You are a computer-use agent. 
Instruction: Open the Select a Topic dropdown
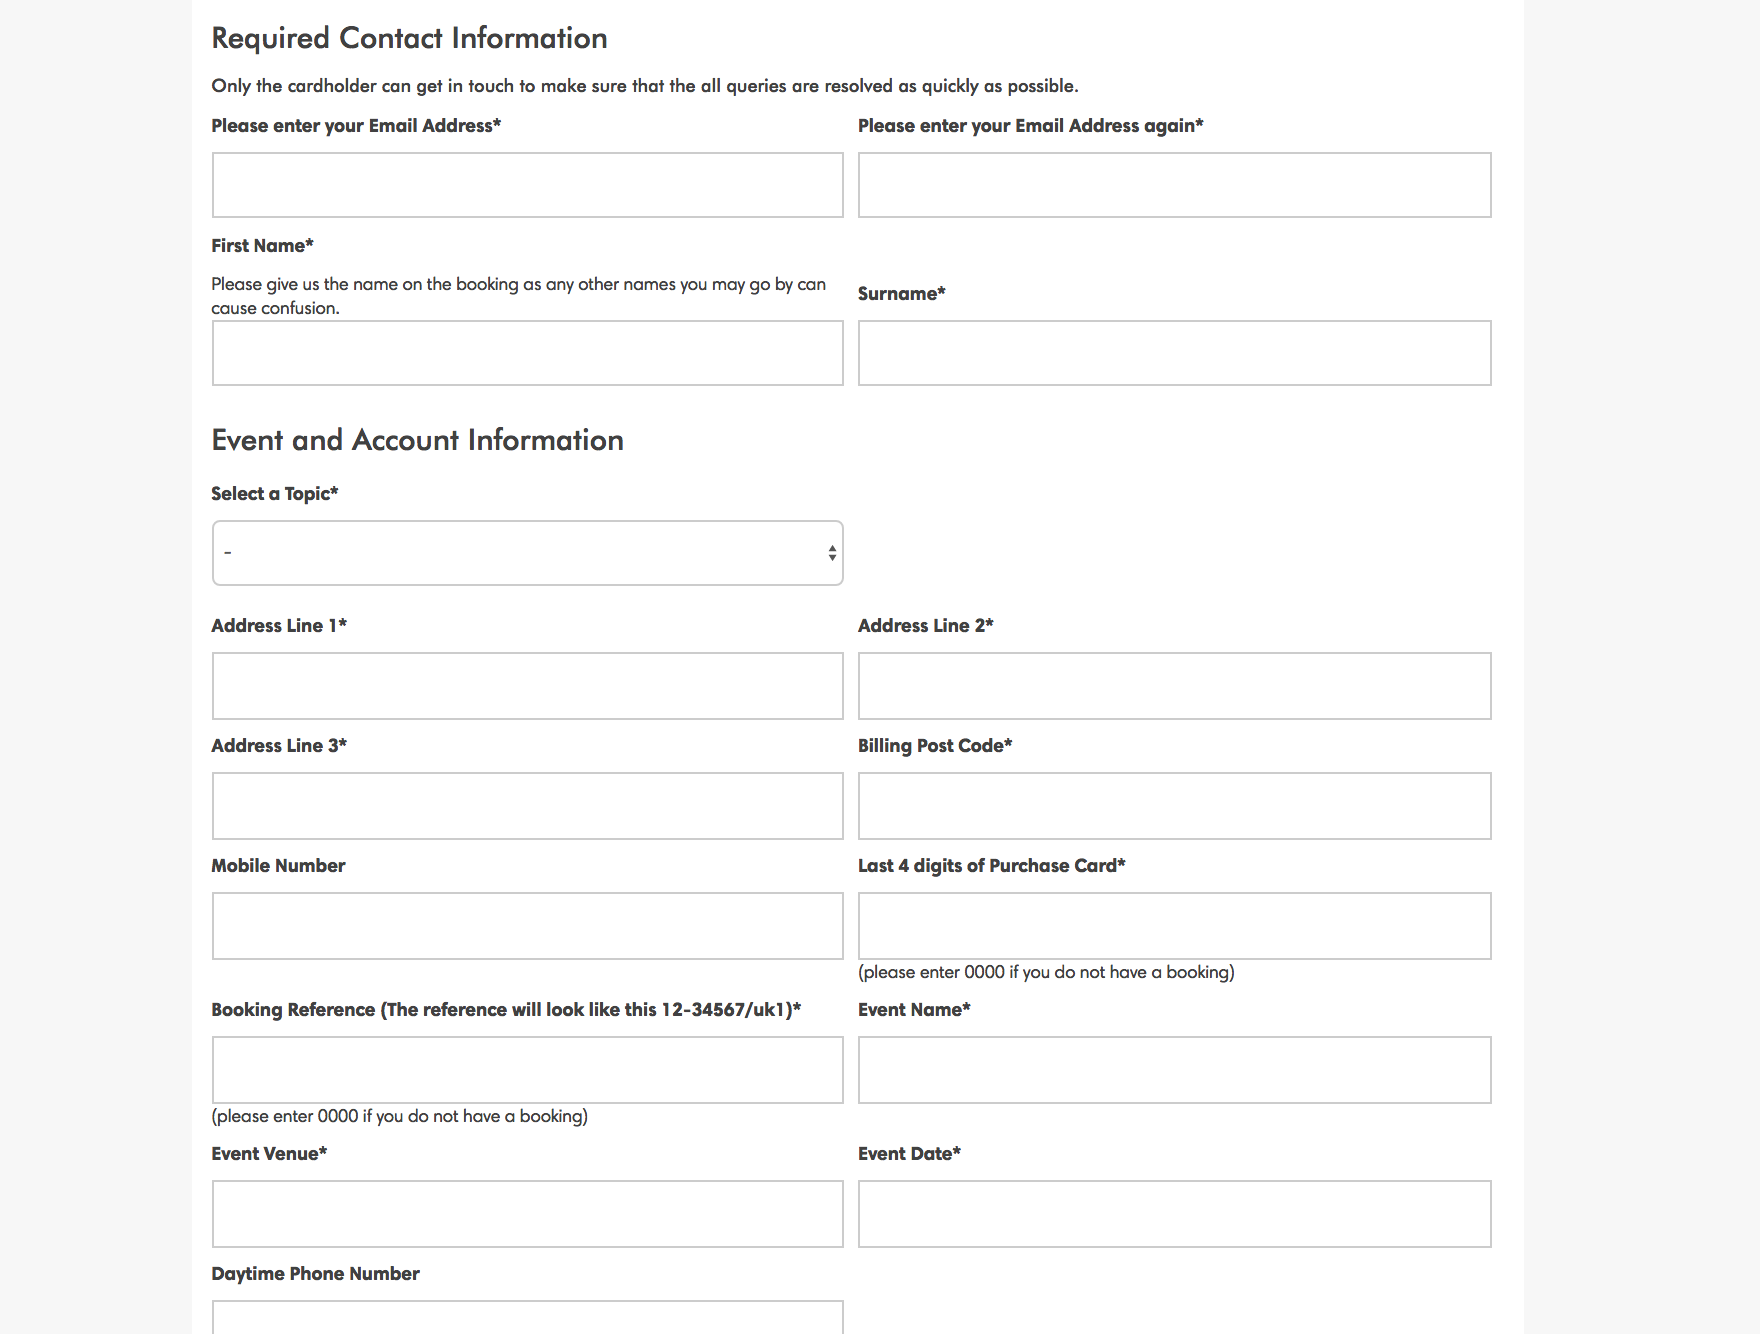pos(527,553)
